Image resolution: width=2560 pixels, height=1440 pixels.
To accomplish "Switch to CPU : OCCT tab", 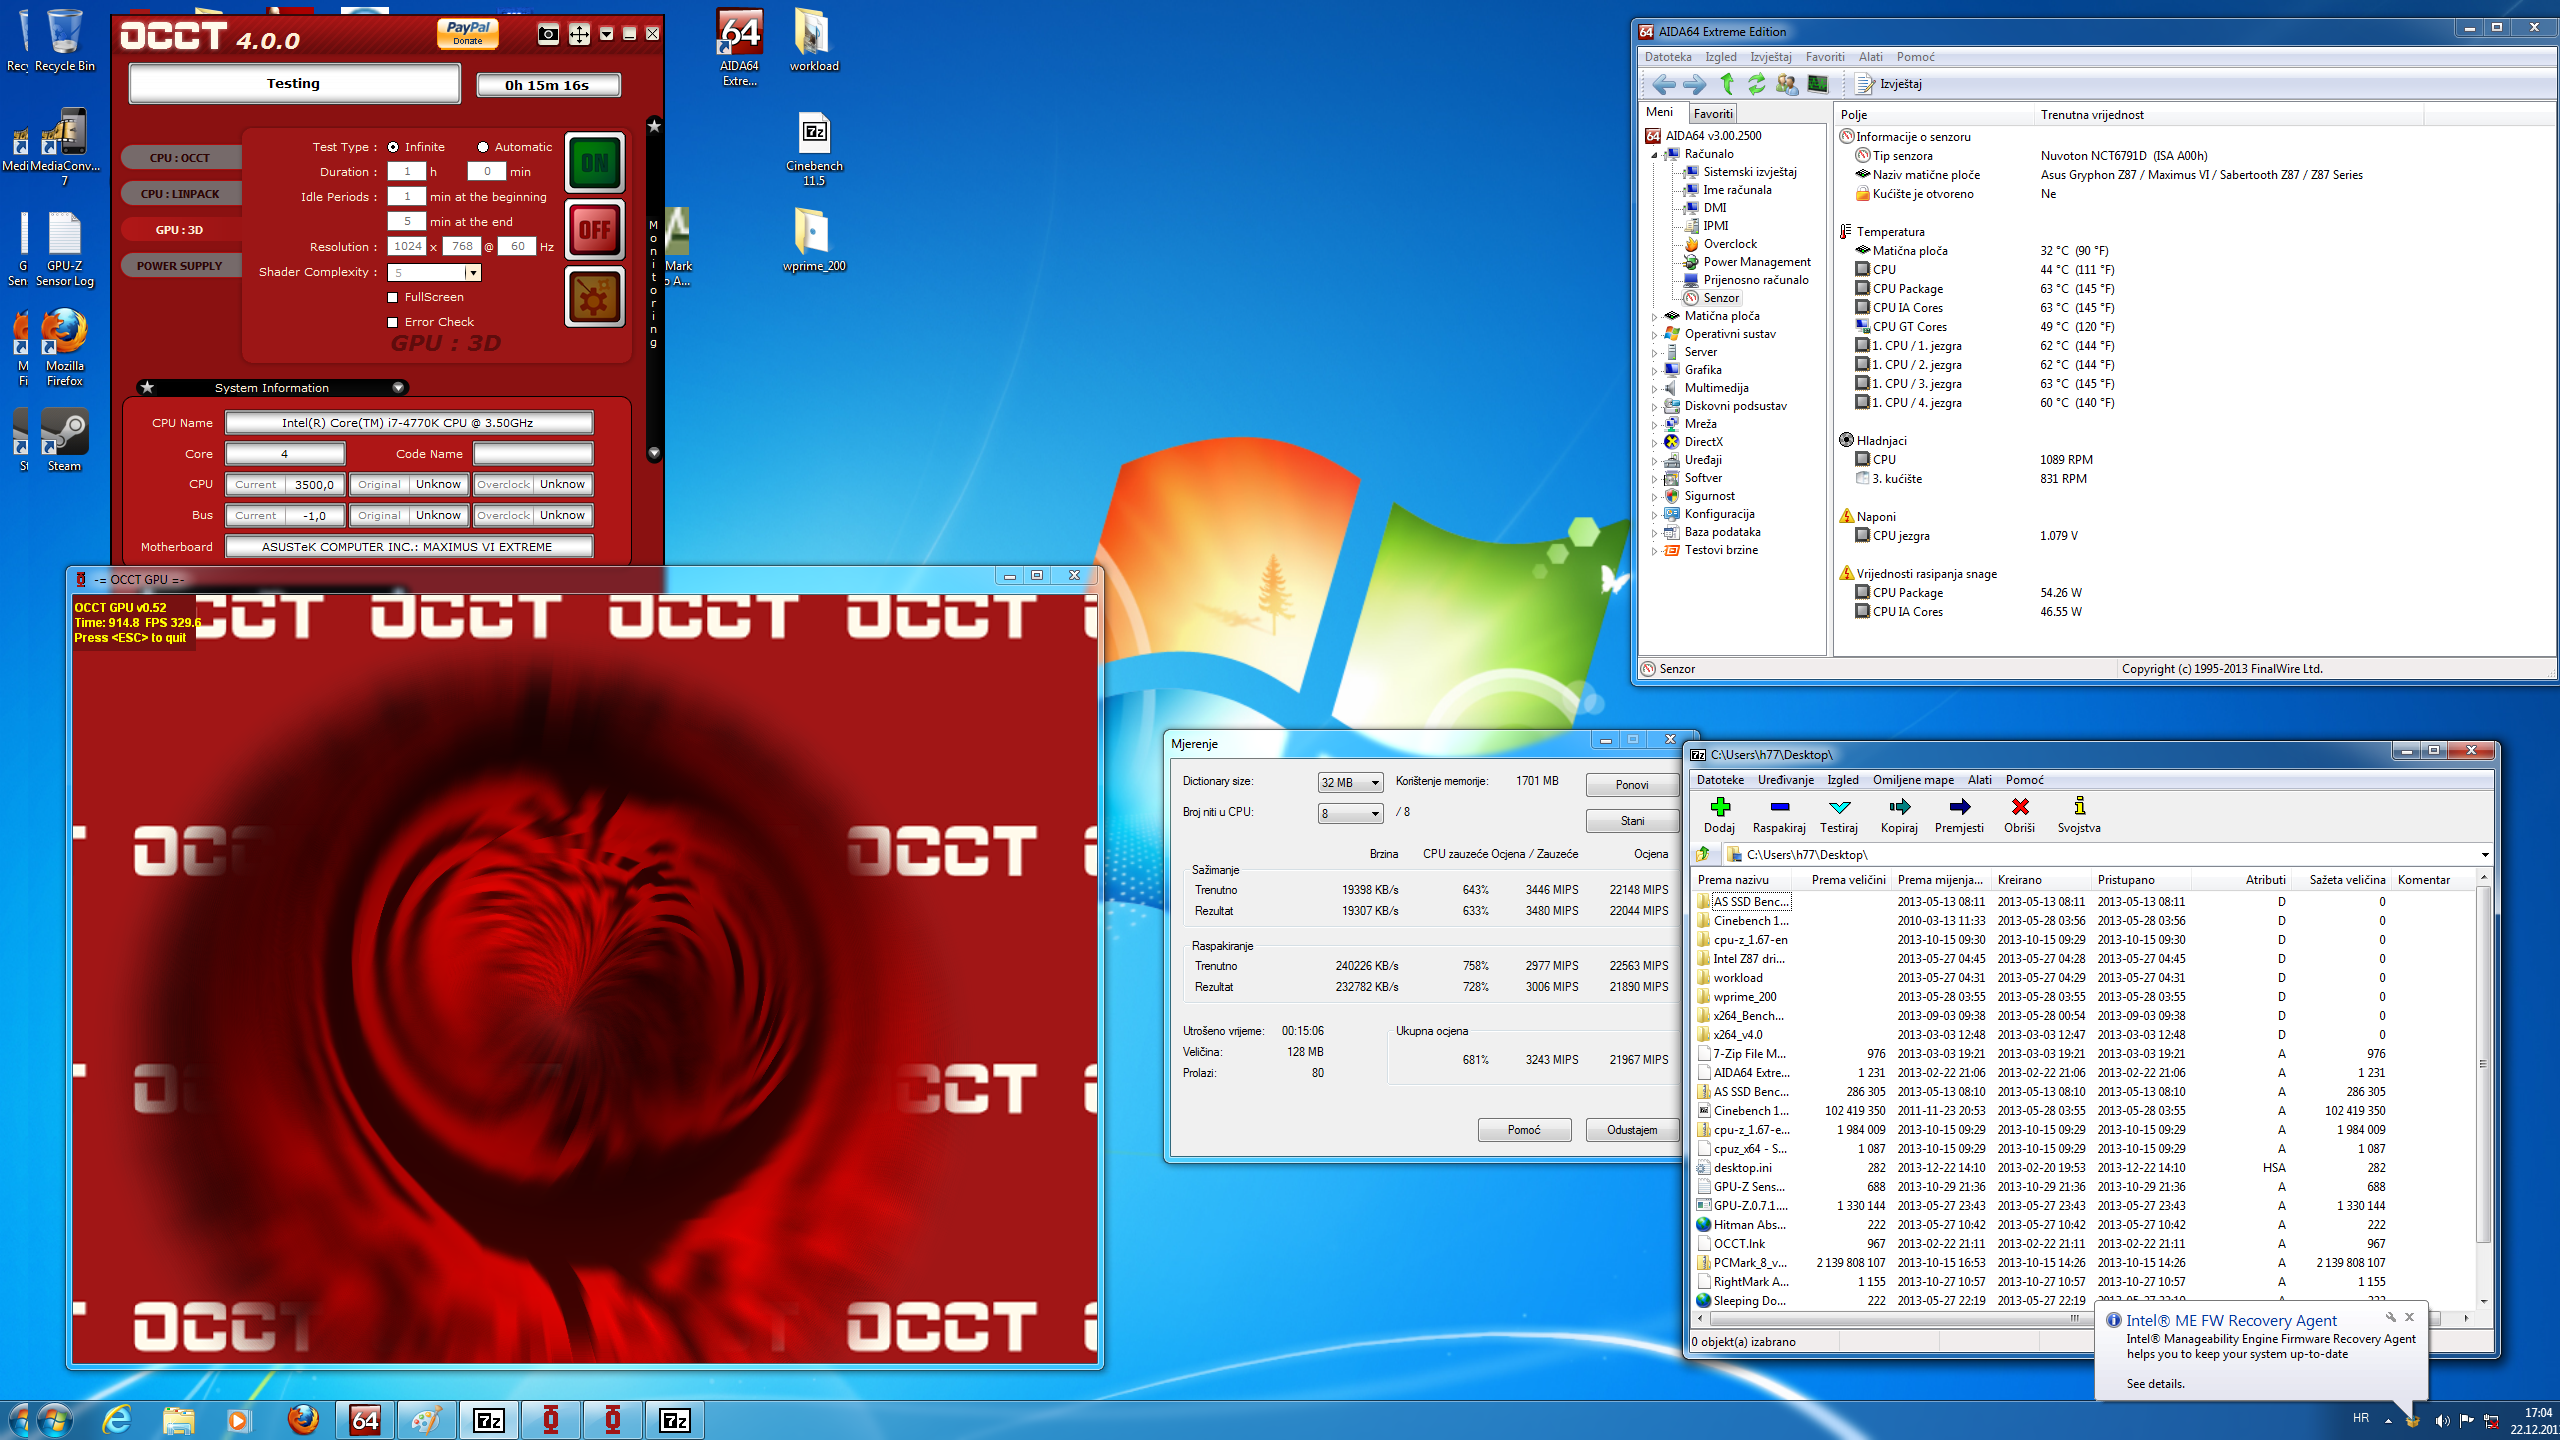I will (180, 158).
